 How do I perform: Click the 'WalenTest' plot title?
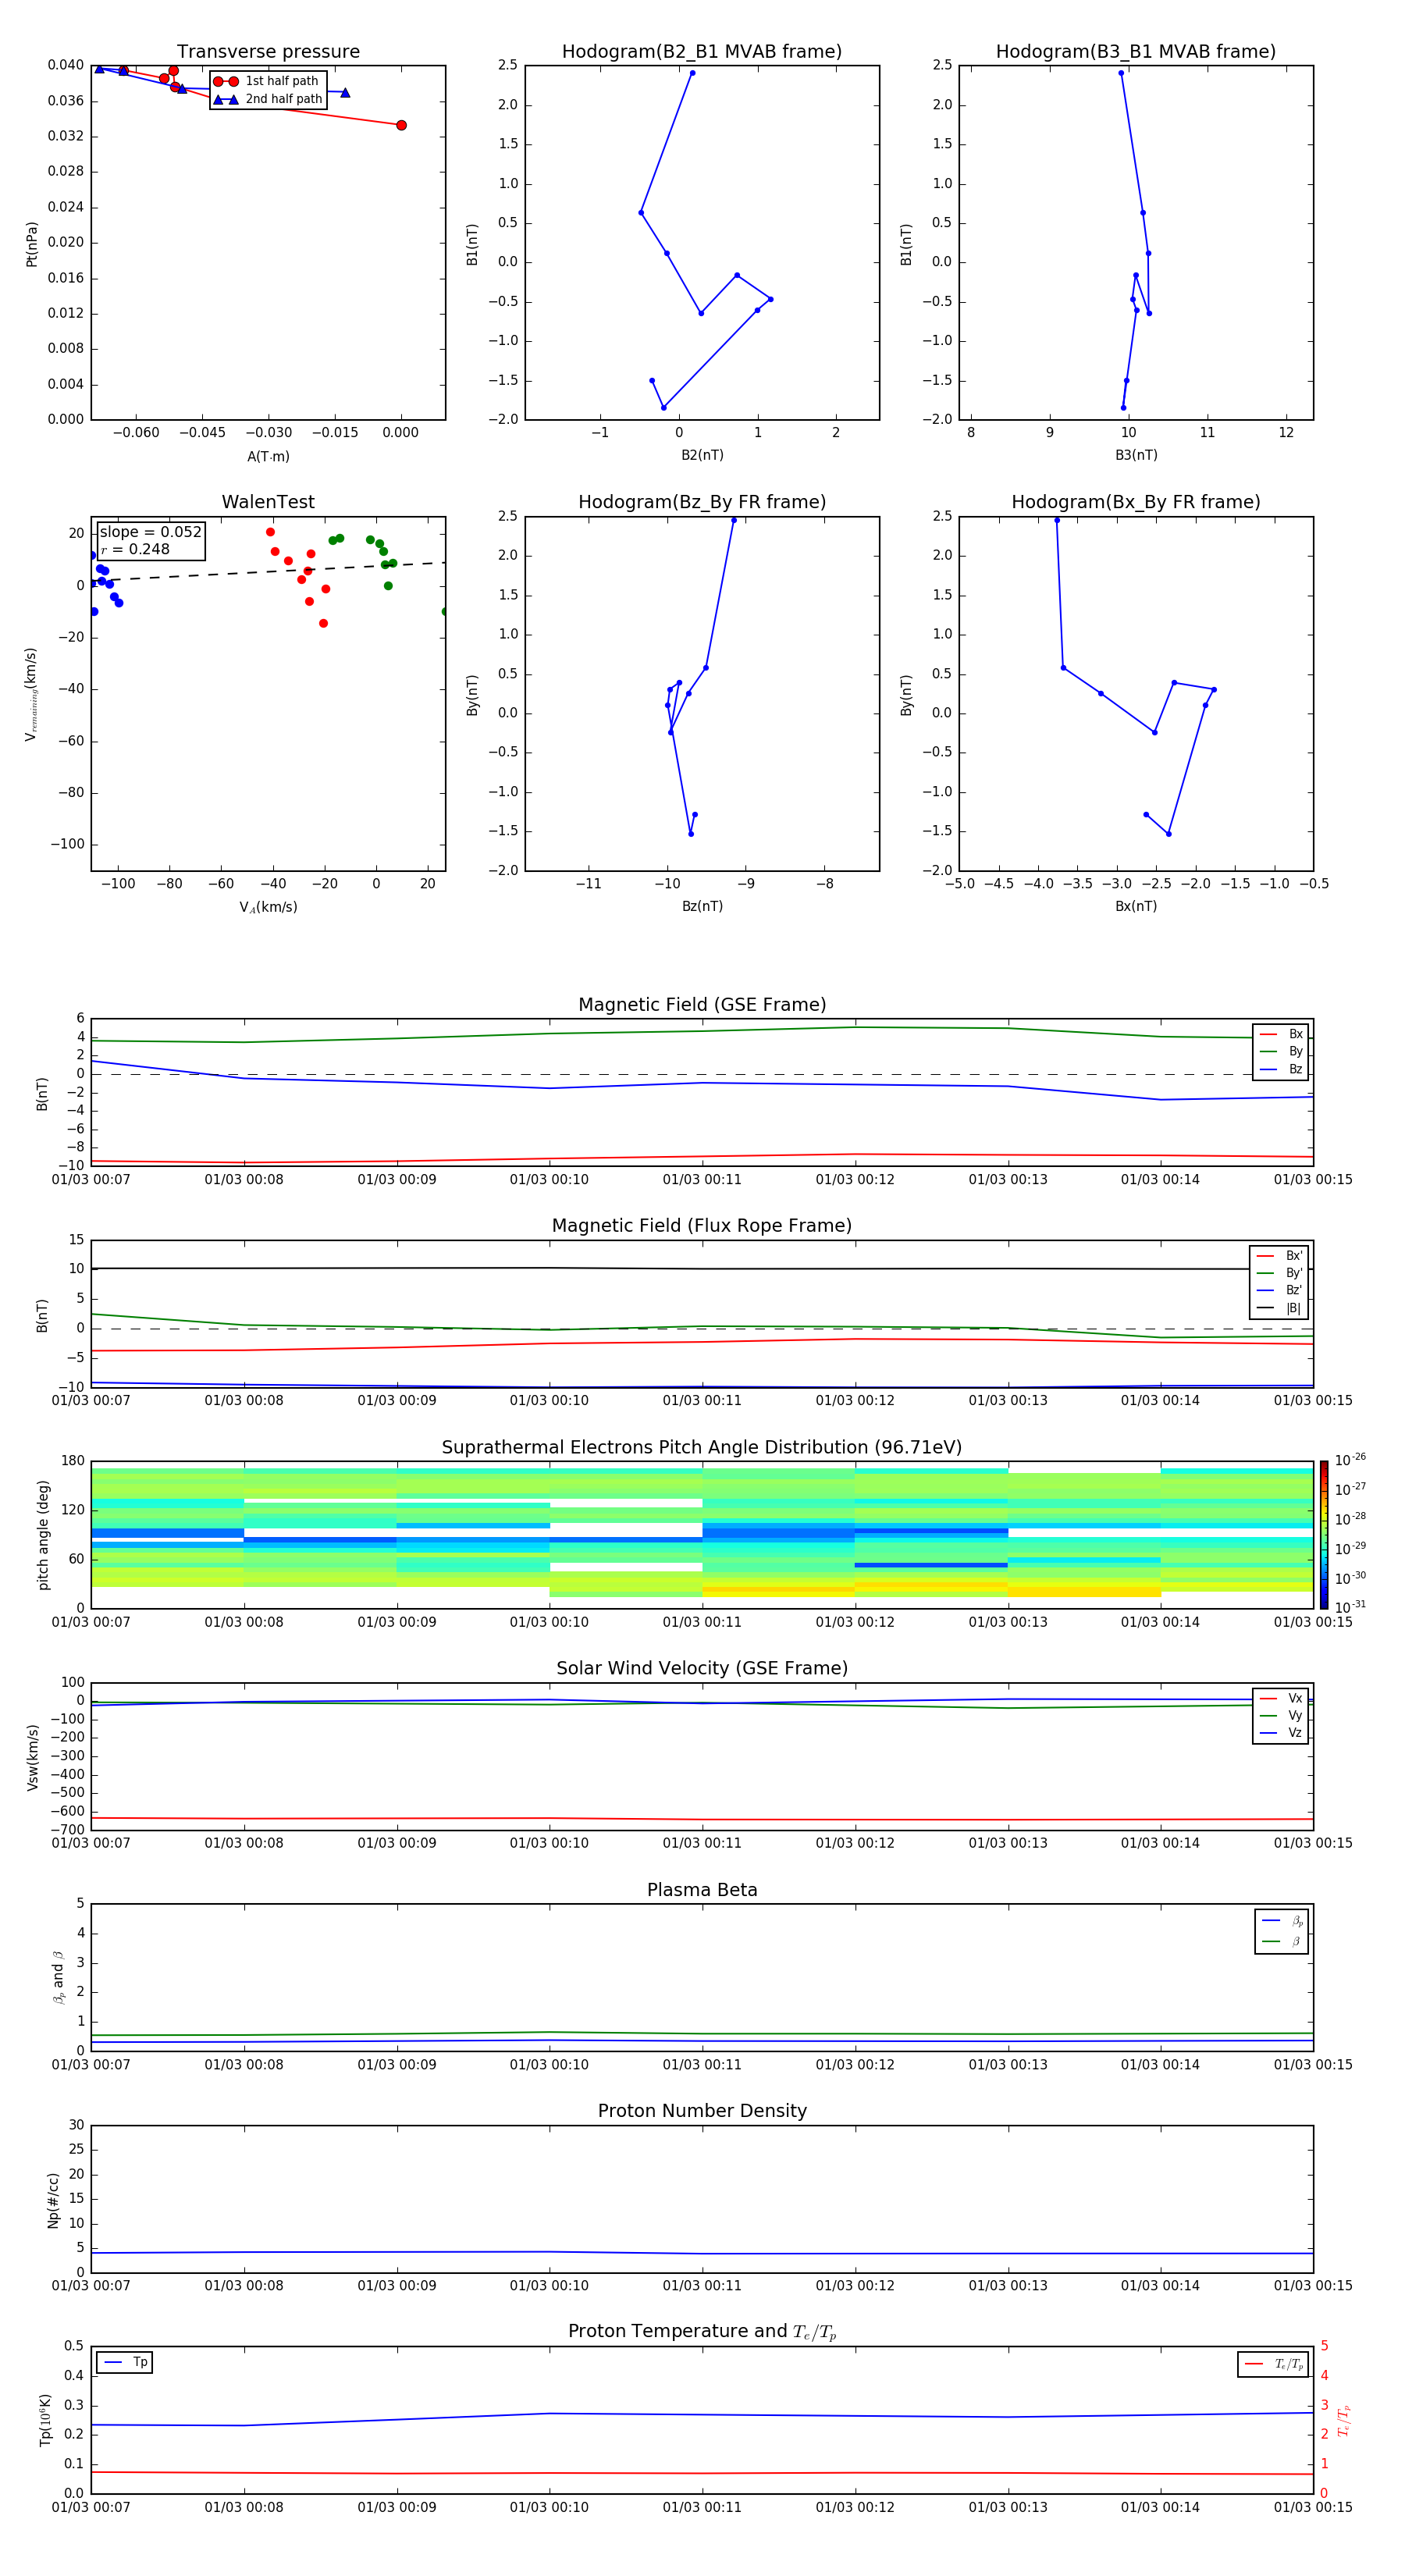tap(268, 502)
